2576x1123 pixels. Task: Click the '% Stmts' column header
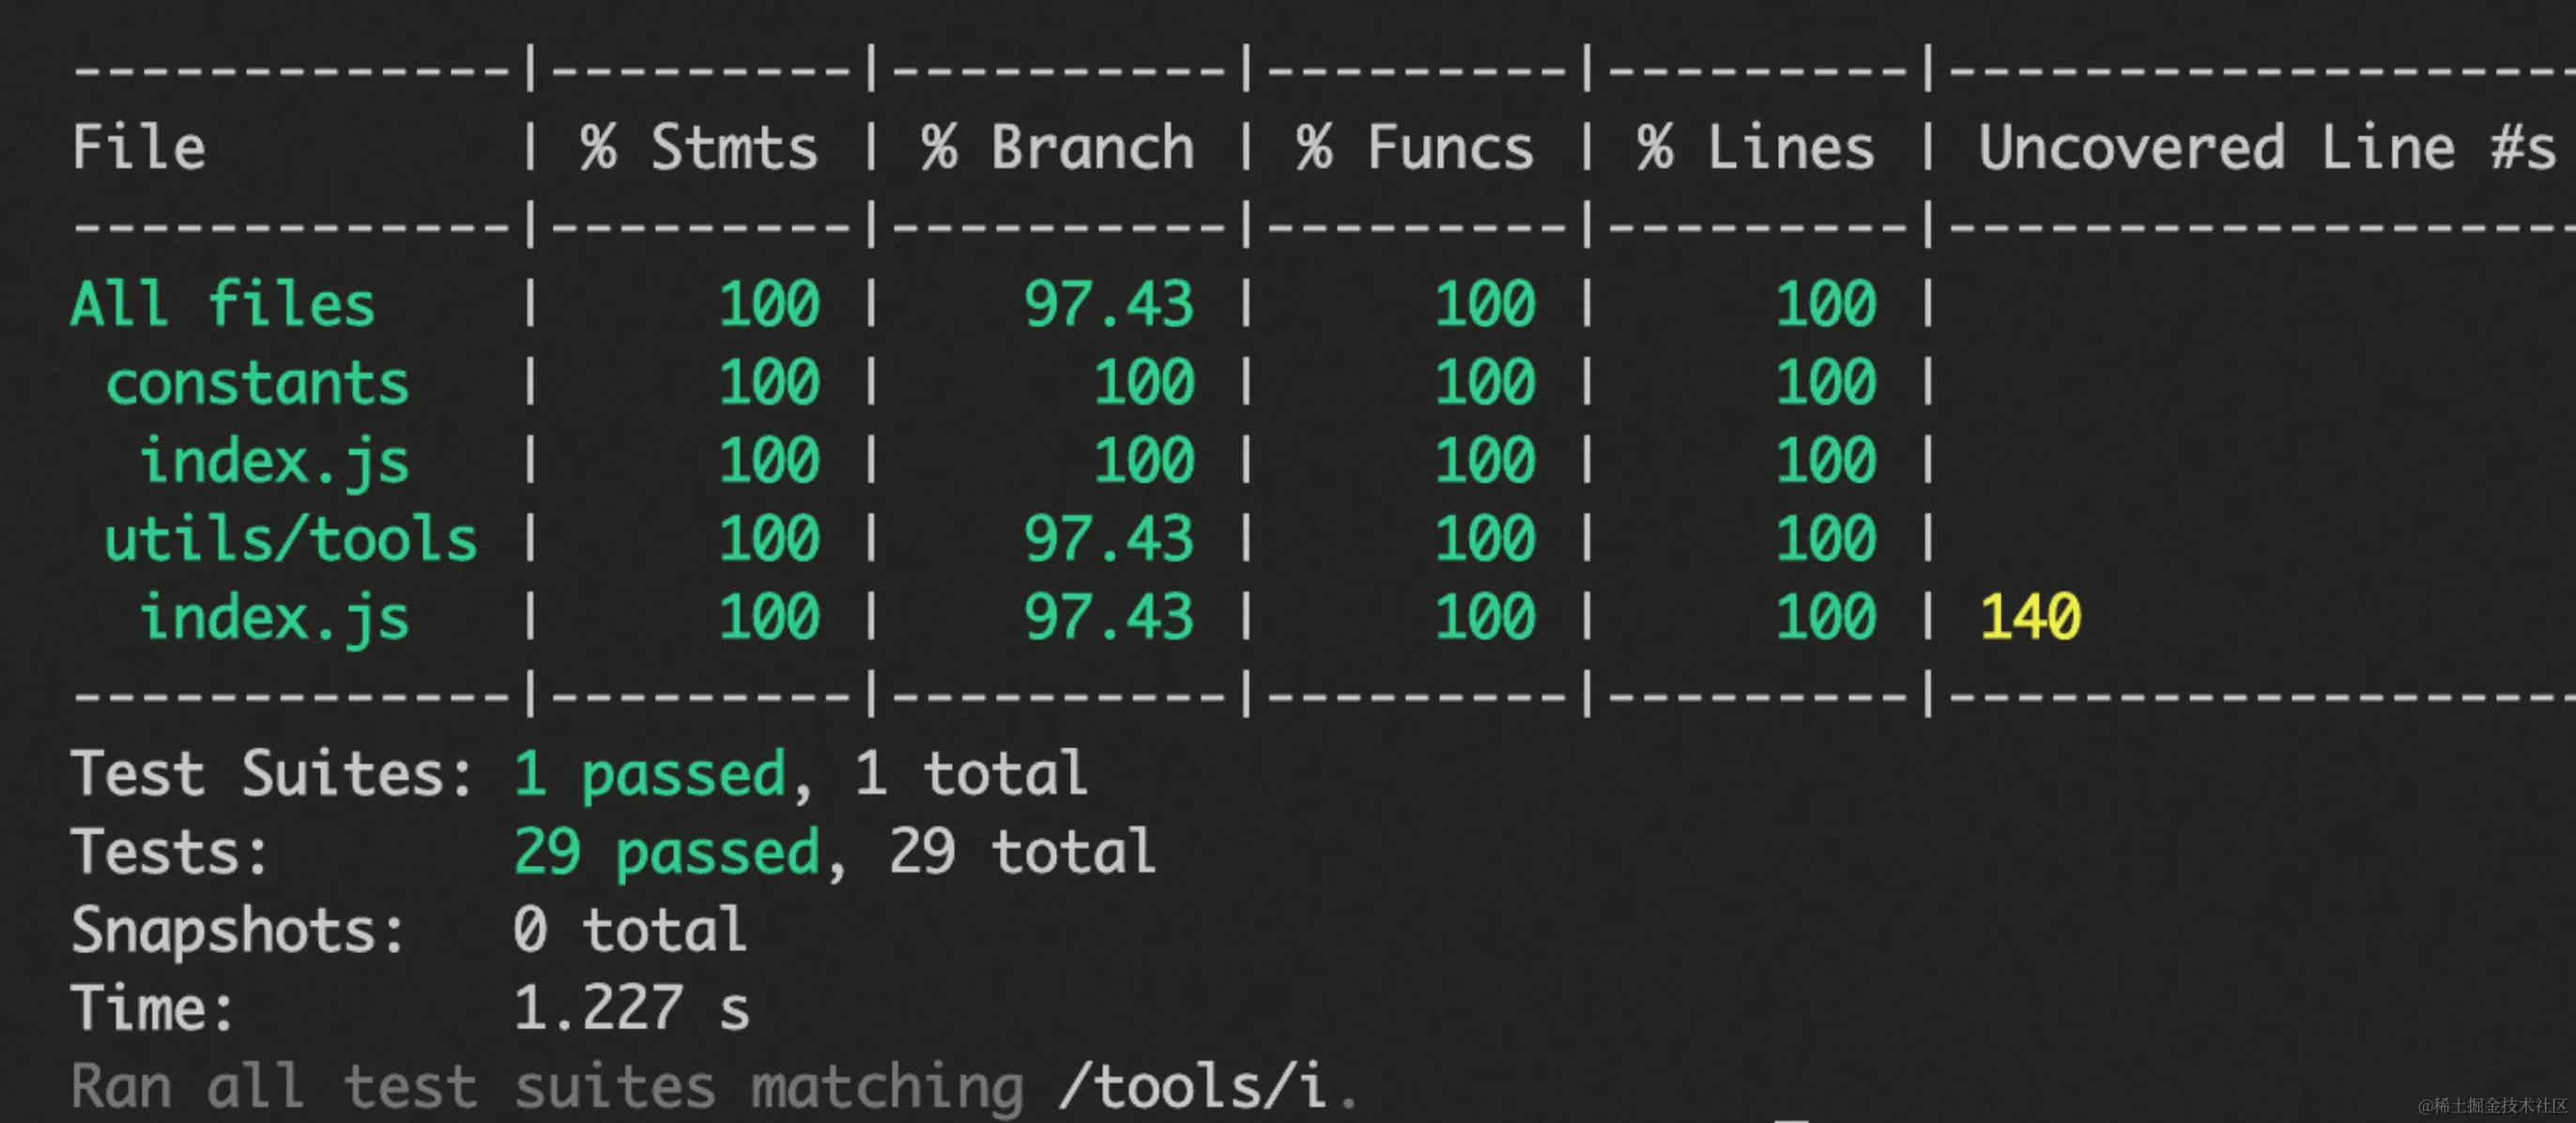click(x=699, y=148)
